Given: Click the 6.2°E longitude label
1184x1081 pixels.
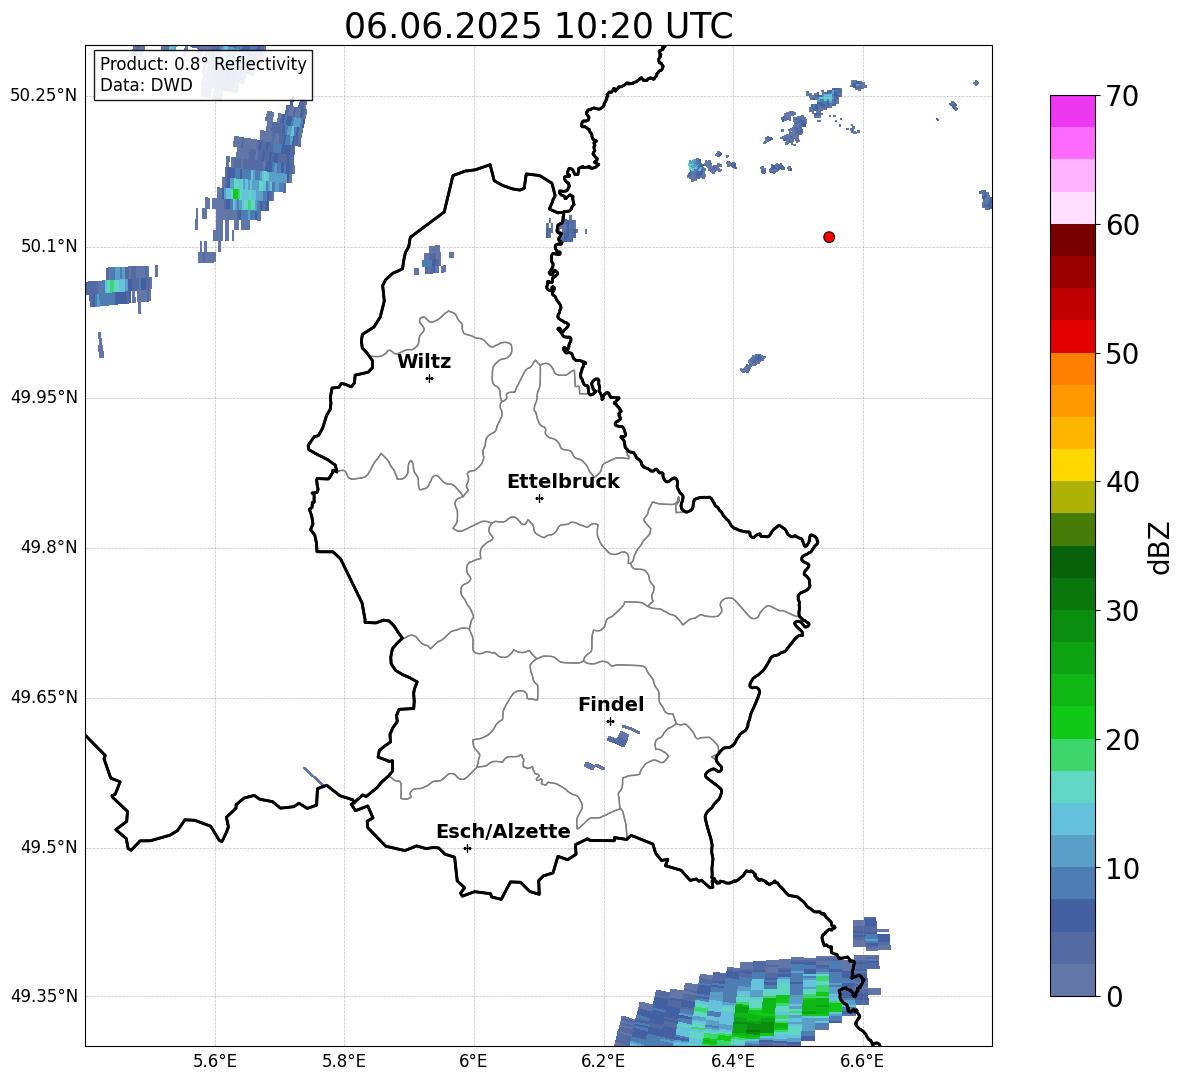Looking at the screenshot, I should click(603, 1061).
